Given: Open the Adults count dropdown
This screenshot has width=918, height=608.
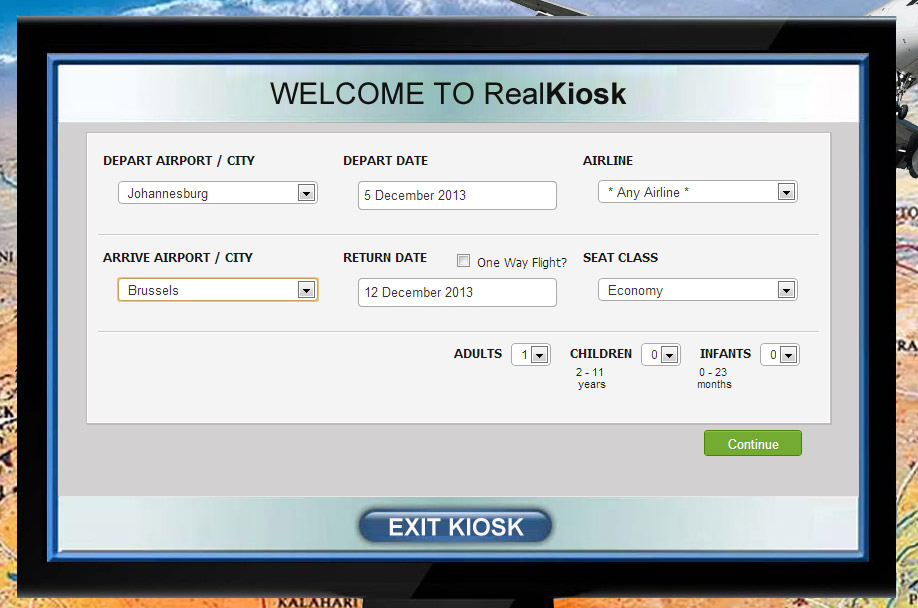Looking at the screenshot, I should tap(531, 355).
